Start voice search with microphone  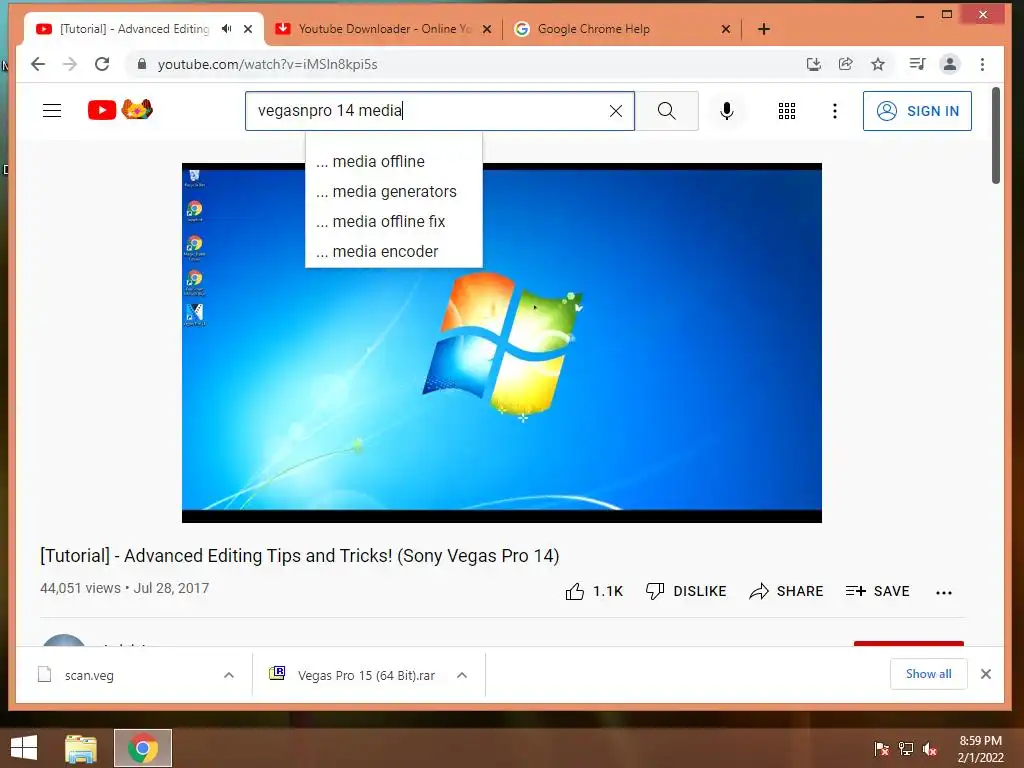pos(727,111)
